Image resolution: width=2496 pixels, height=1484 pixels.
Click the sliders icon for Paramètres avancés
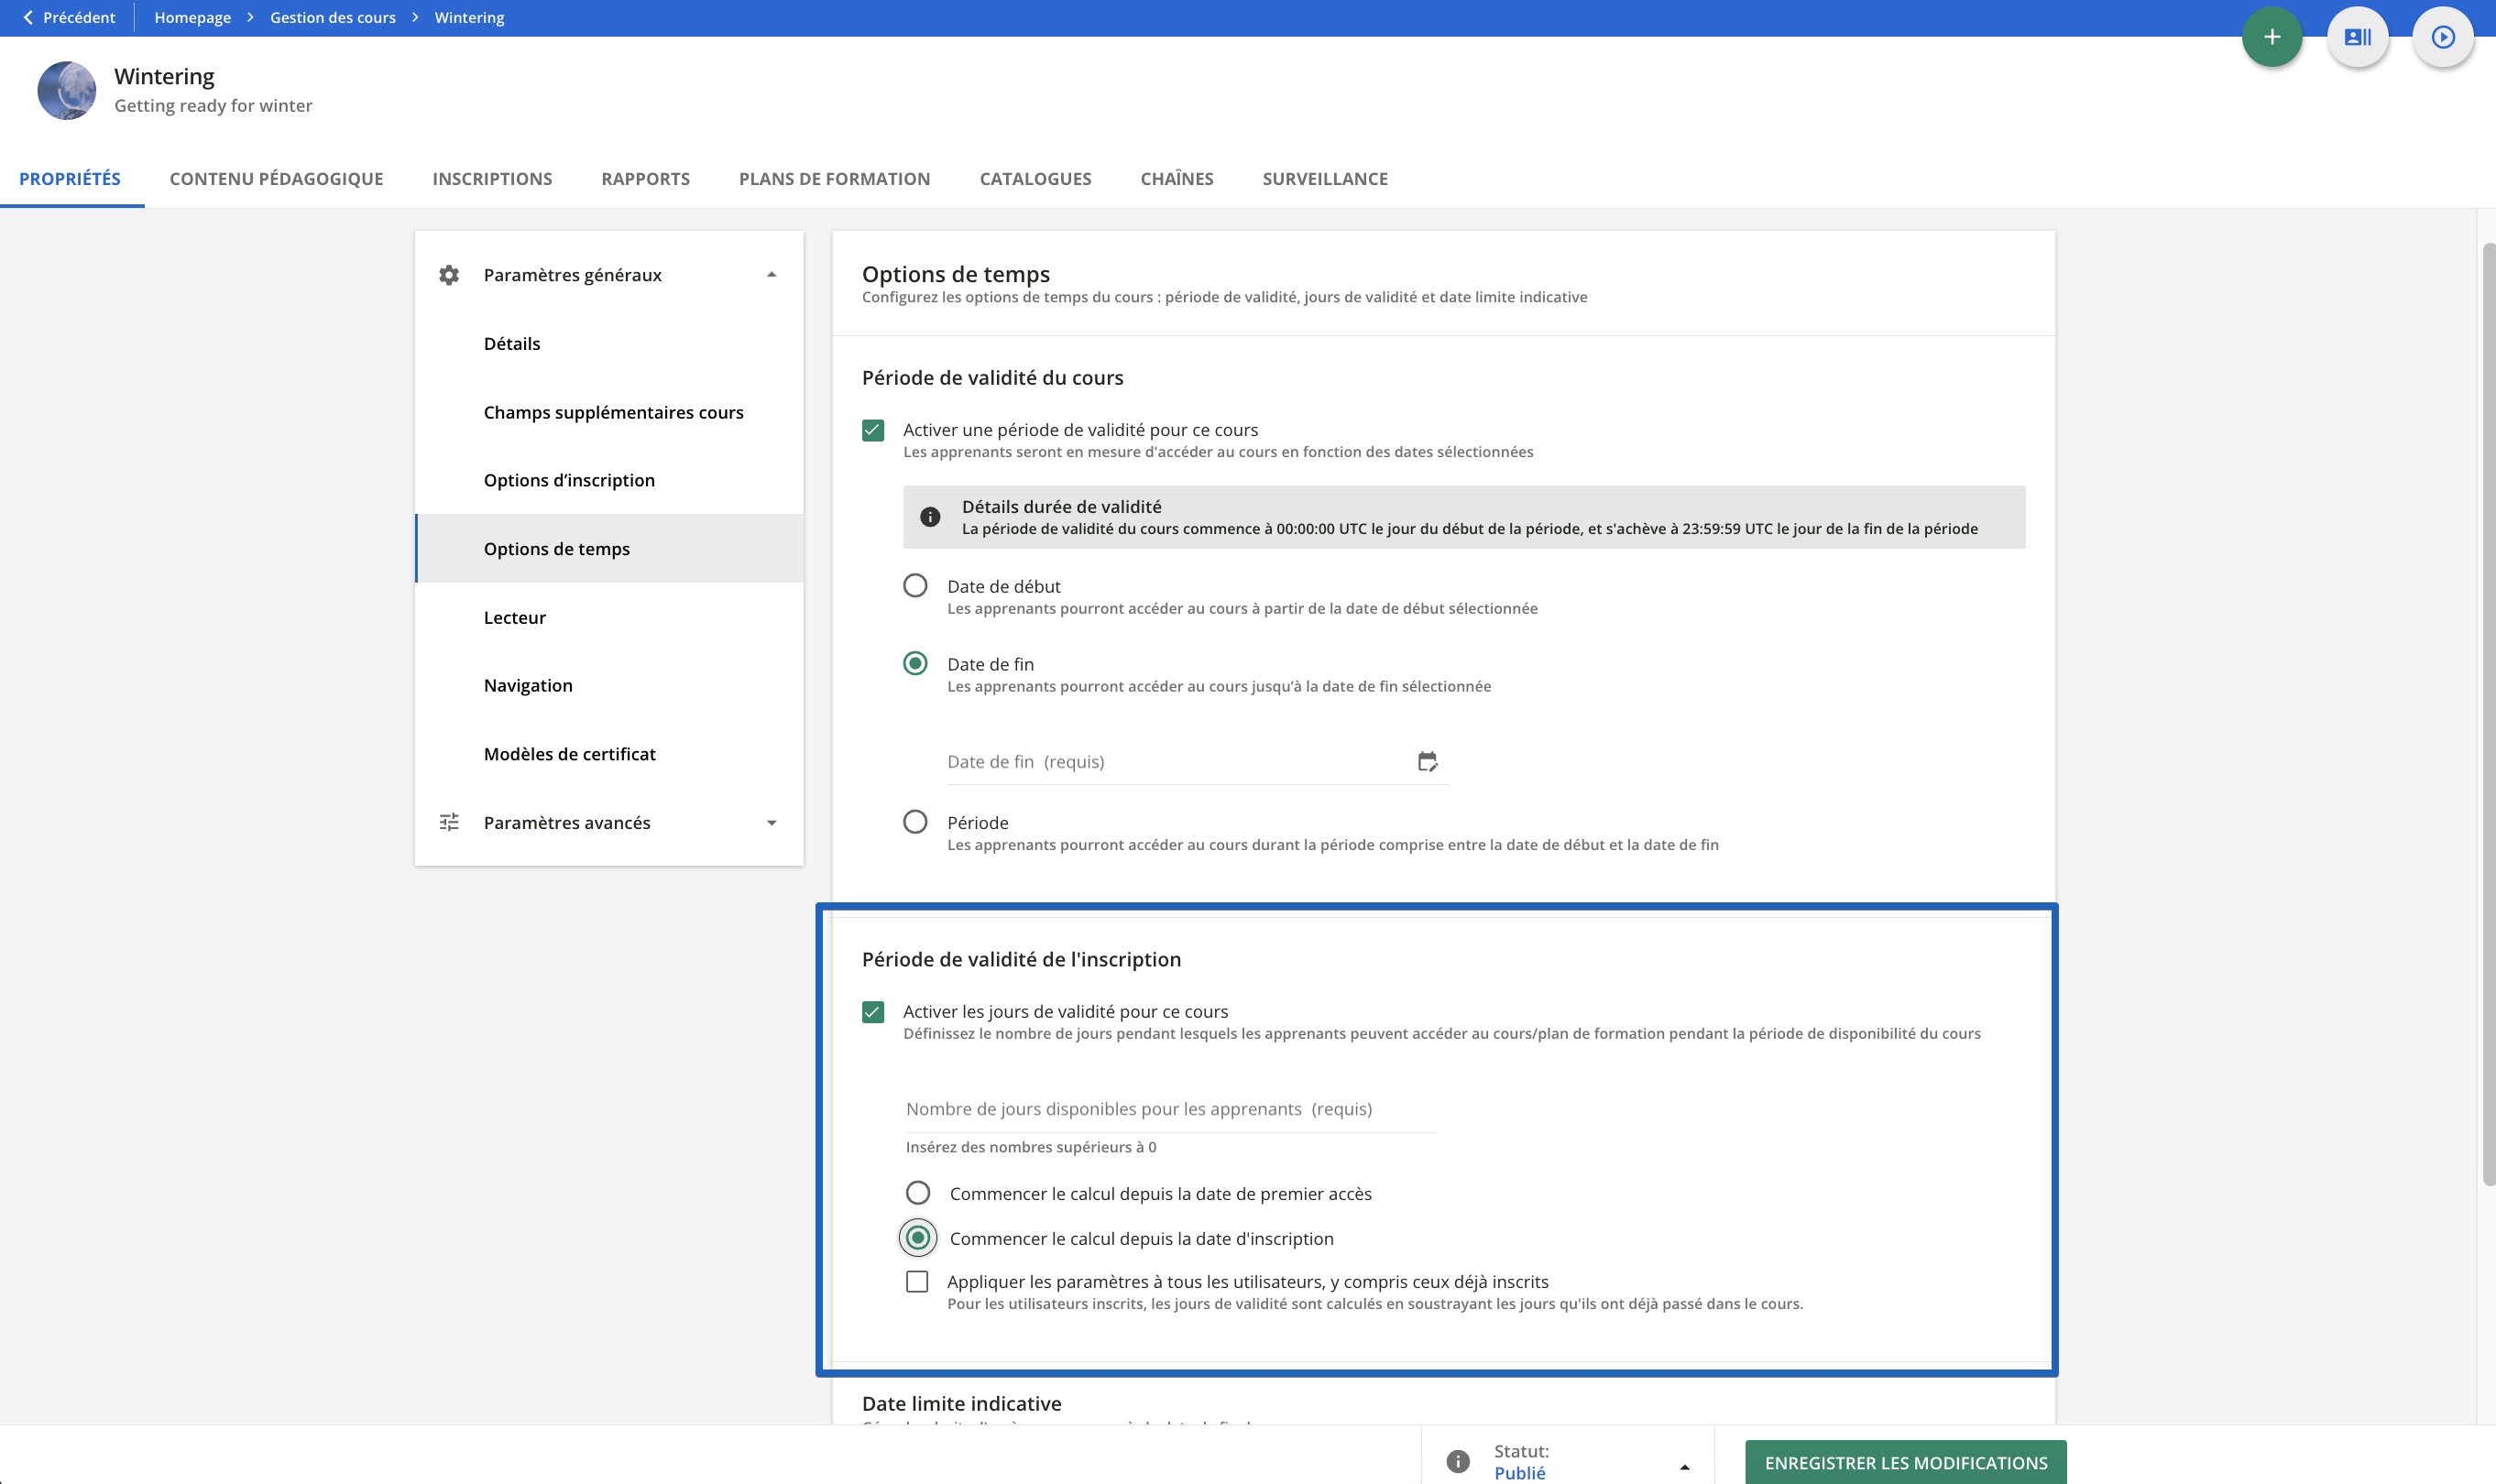pyautogui.click(x=449, y=822)
